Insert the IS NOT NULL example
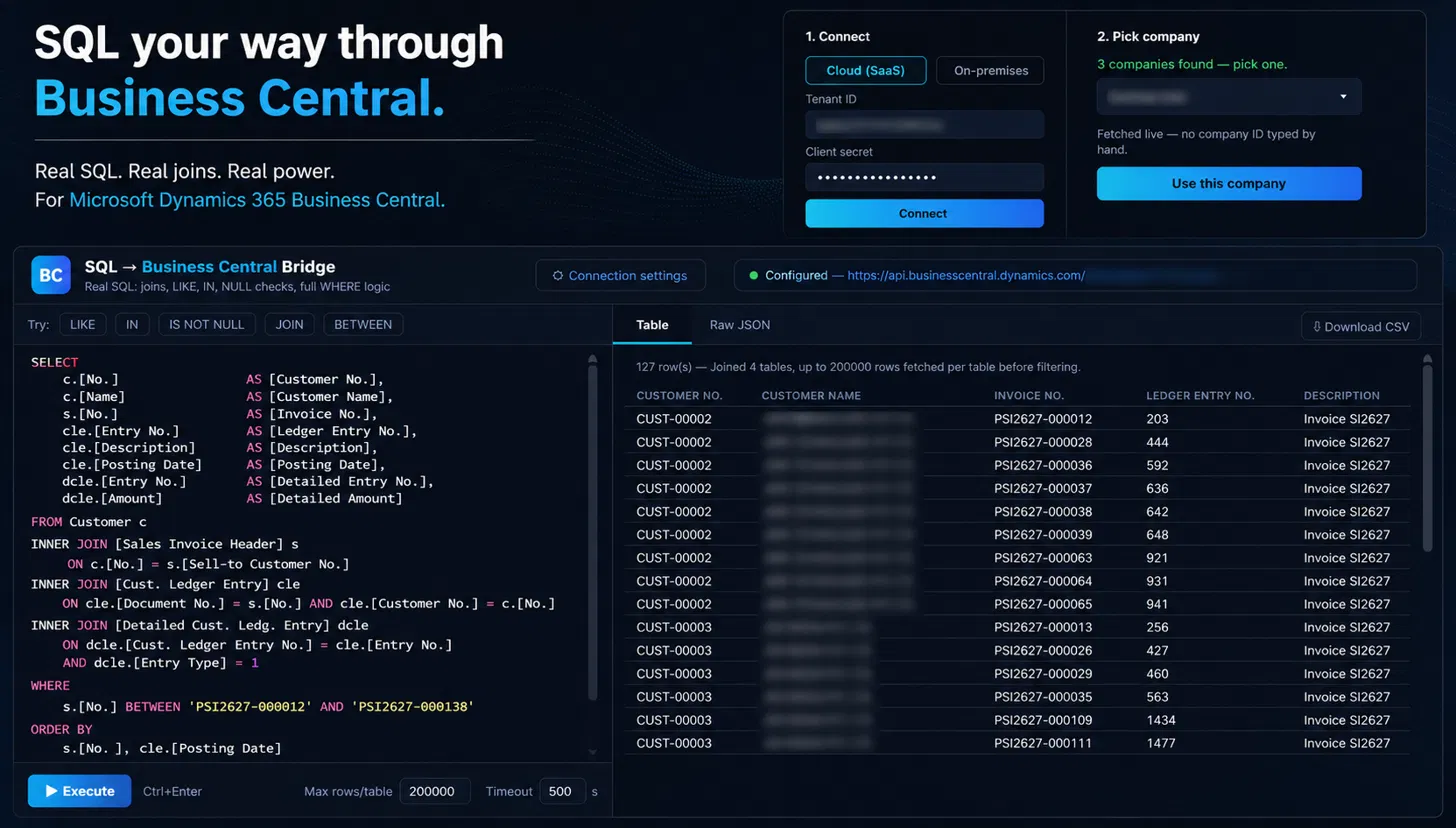The height and width of the screenshot is (828, 1456). pos(207,325)
